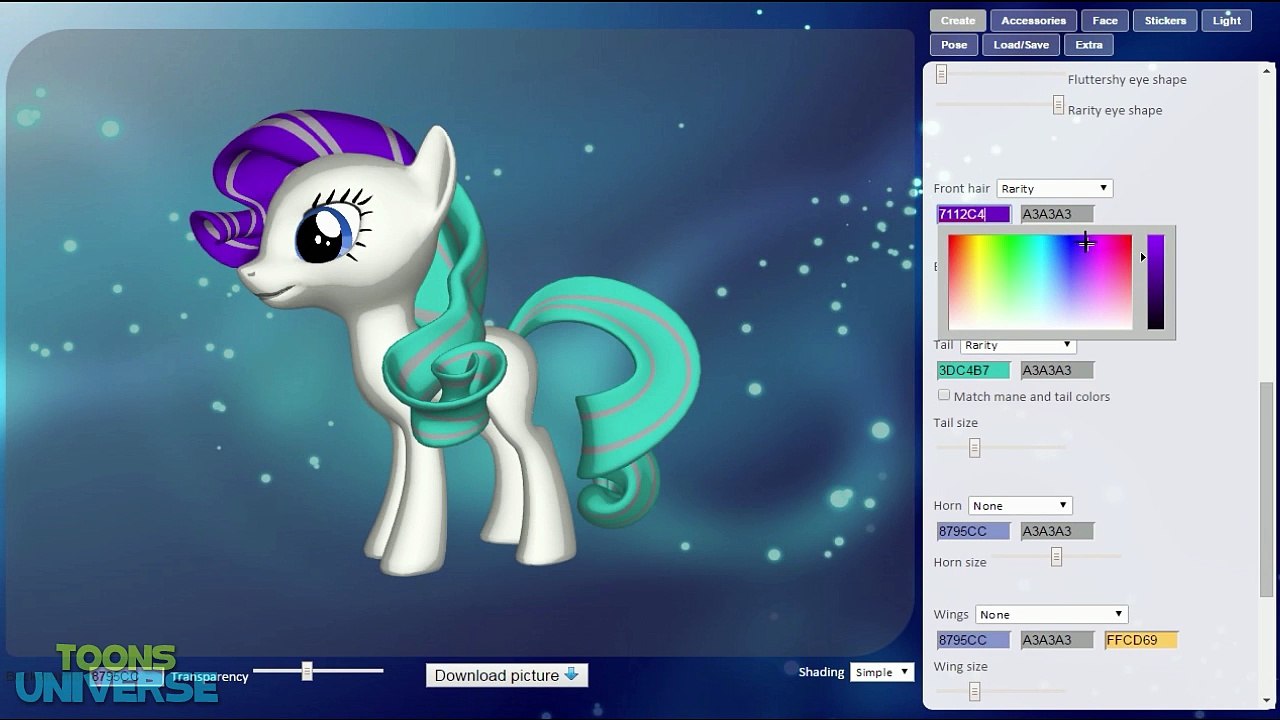Toggle Match mane and tail colors checkbox

coord(944,395)
